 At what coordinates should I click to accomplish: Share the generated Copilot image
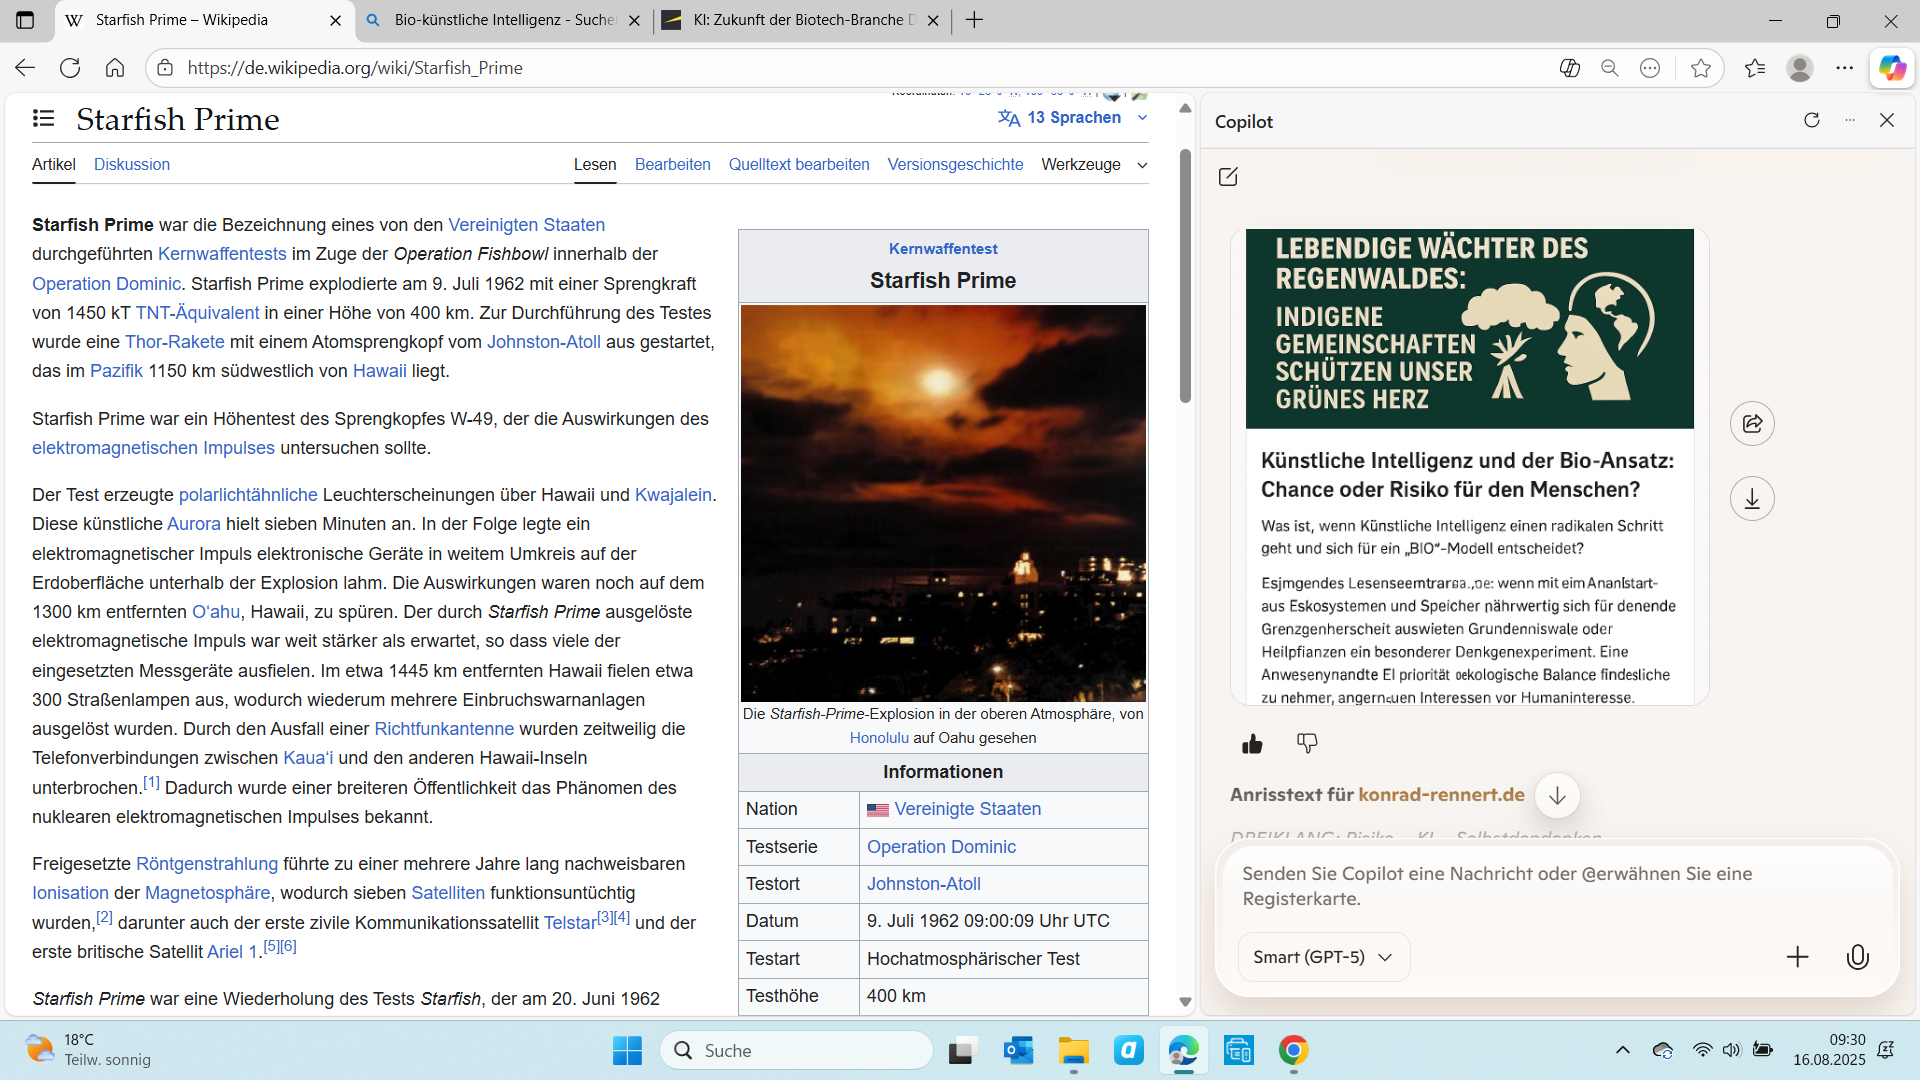pyautogui.click(x=1752, y=423)
